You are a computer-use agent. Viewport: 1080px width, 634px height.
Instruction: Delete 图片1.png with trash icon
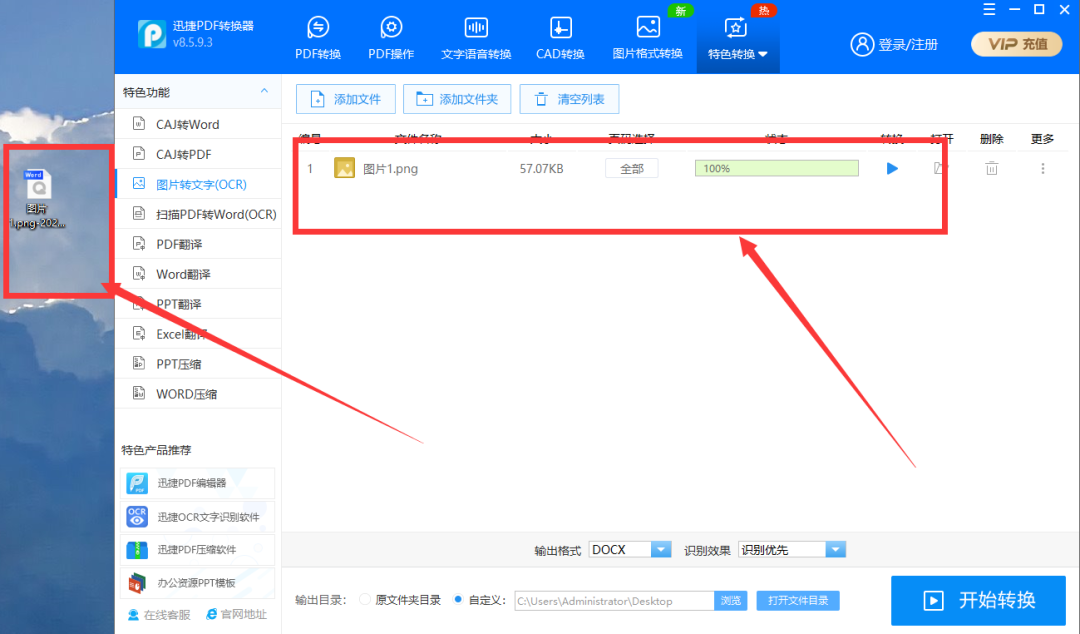tap(992, 168)
